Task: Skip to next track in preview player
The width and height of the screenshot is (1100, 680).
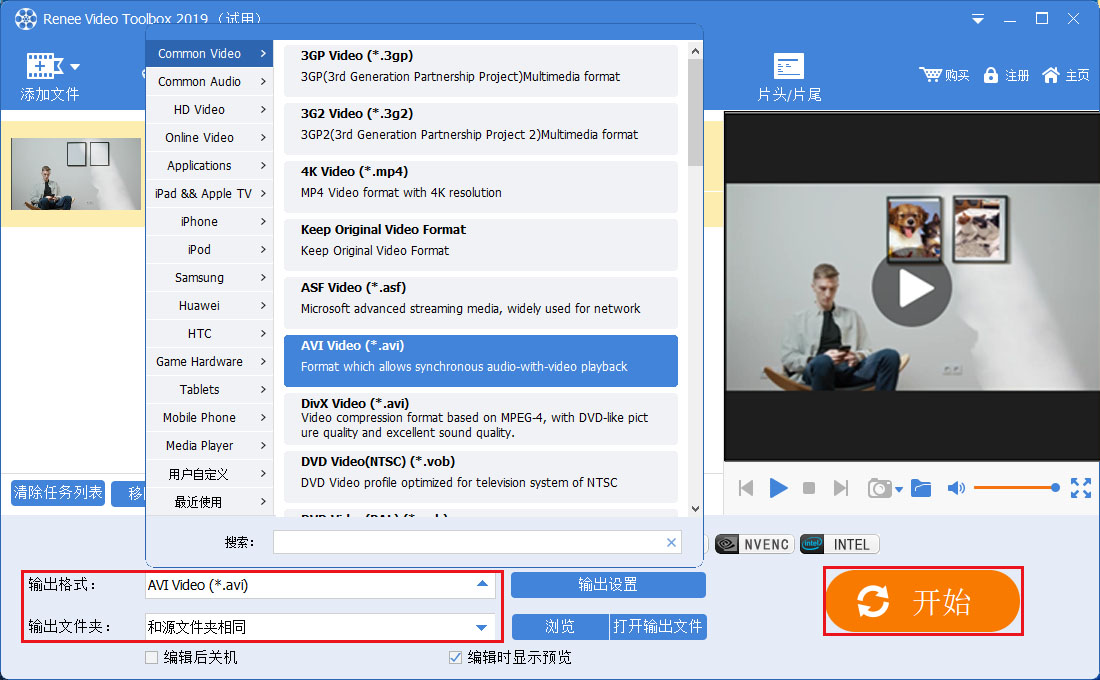Action: click(840, 488)
